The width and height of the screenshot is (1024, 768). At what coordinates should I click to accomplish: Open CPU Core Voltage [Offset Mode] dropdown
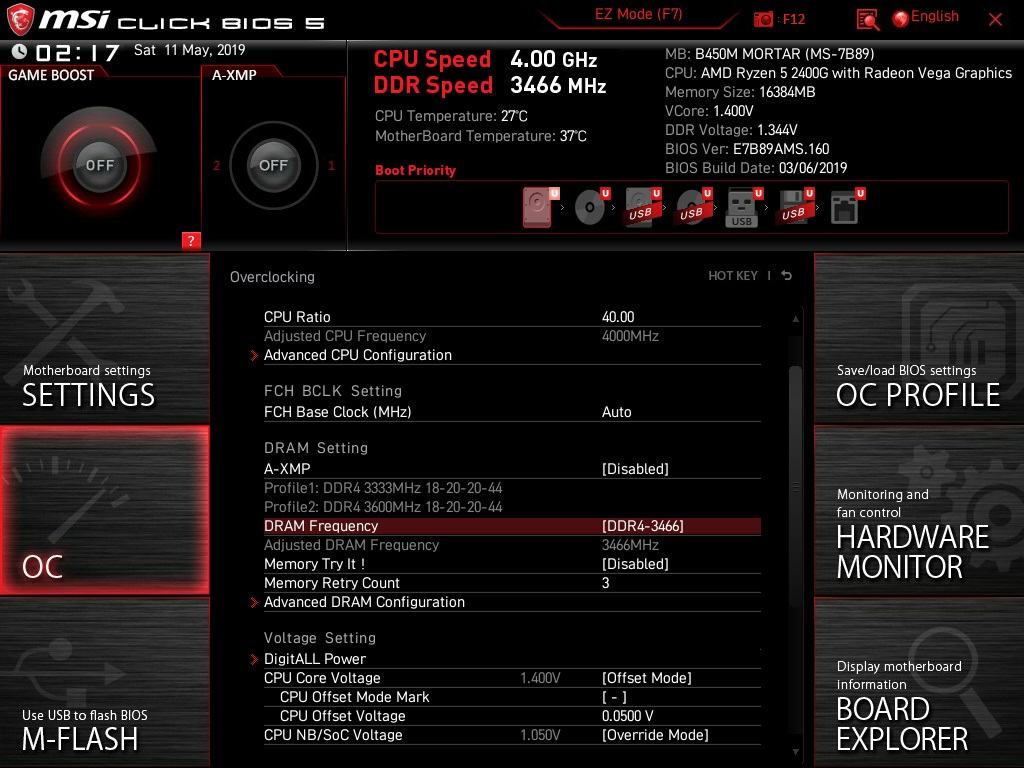(x=647, y=678)
